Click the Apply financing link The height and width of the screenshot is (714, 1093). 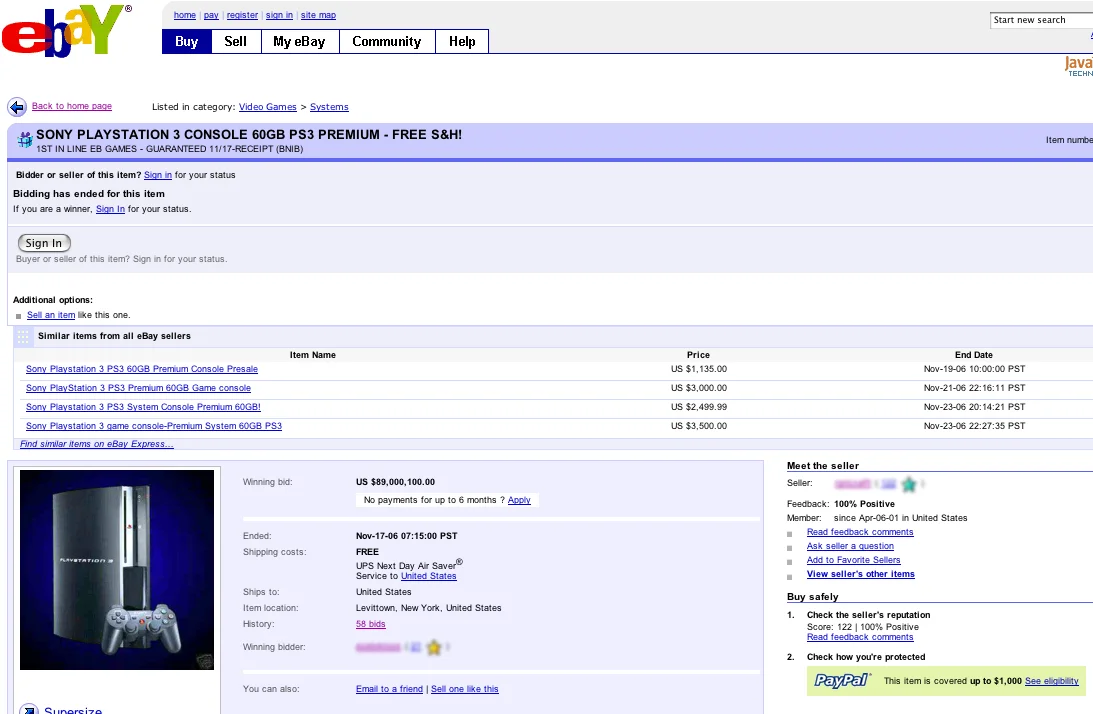coord(519,500)
